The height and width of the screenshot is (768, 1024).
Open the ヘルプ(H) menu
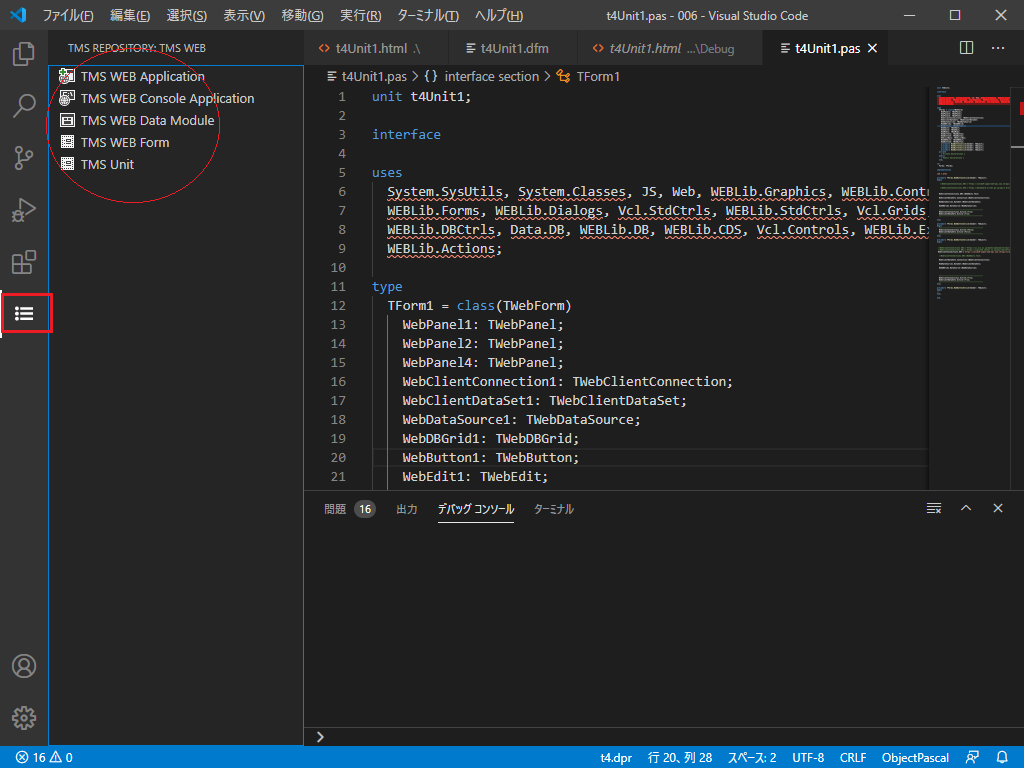[498, 15]
